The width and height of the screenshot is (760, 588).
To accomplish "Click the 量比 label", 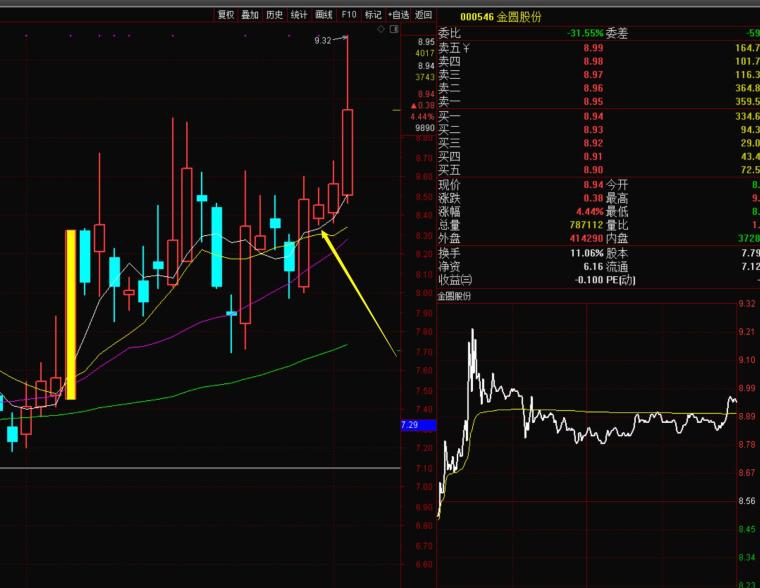I will point(617,225).
